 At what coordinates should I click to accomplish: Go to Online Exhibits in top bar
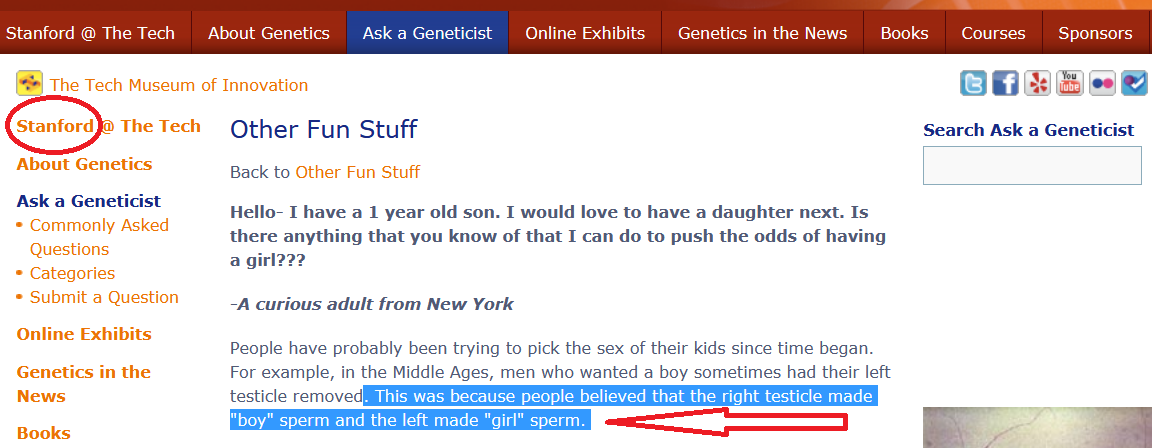[585, 33]
